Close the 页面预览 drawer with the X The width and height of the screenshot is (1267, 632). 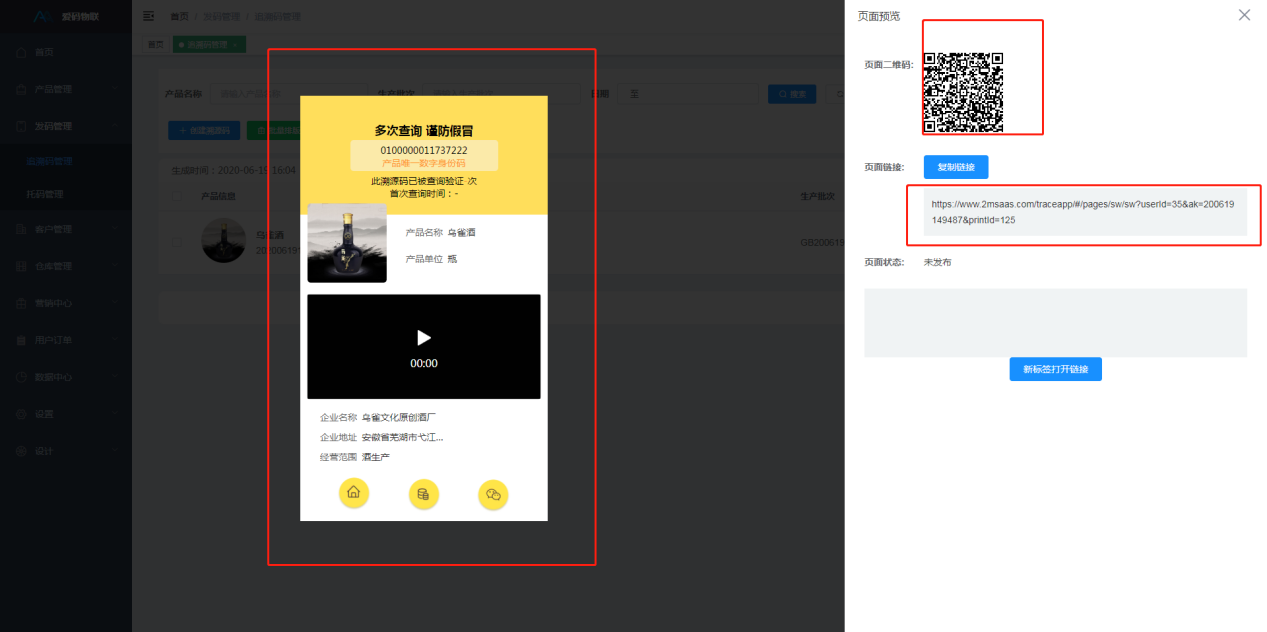(x=1244, y=15)
